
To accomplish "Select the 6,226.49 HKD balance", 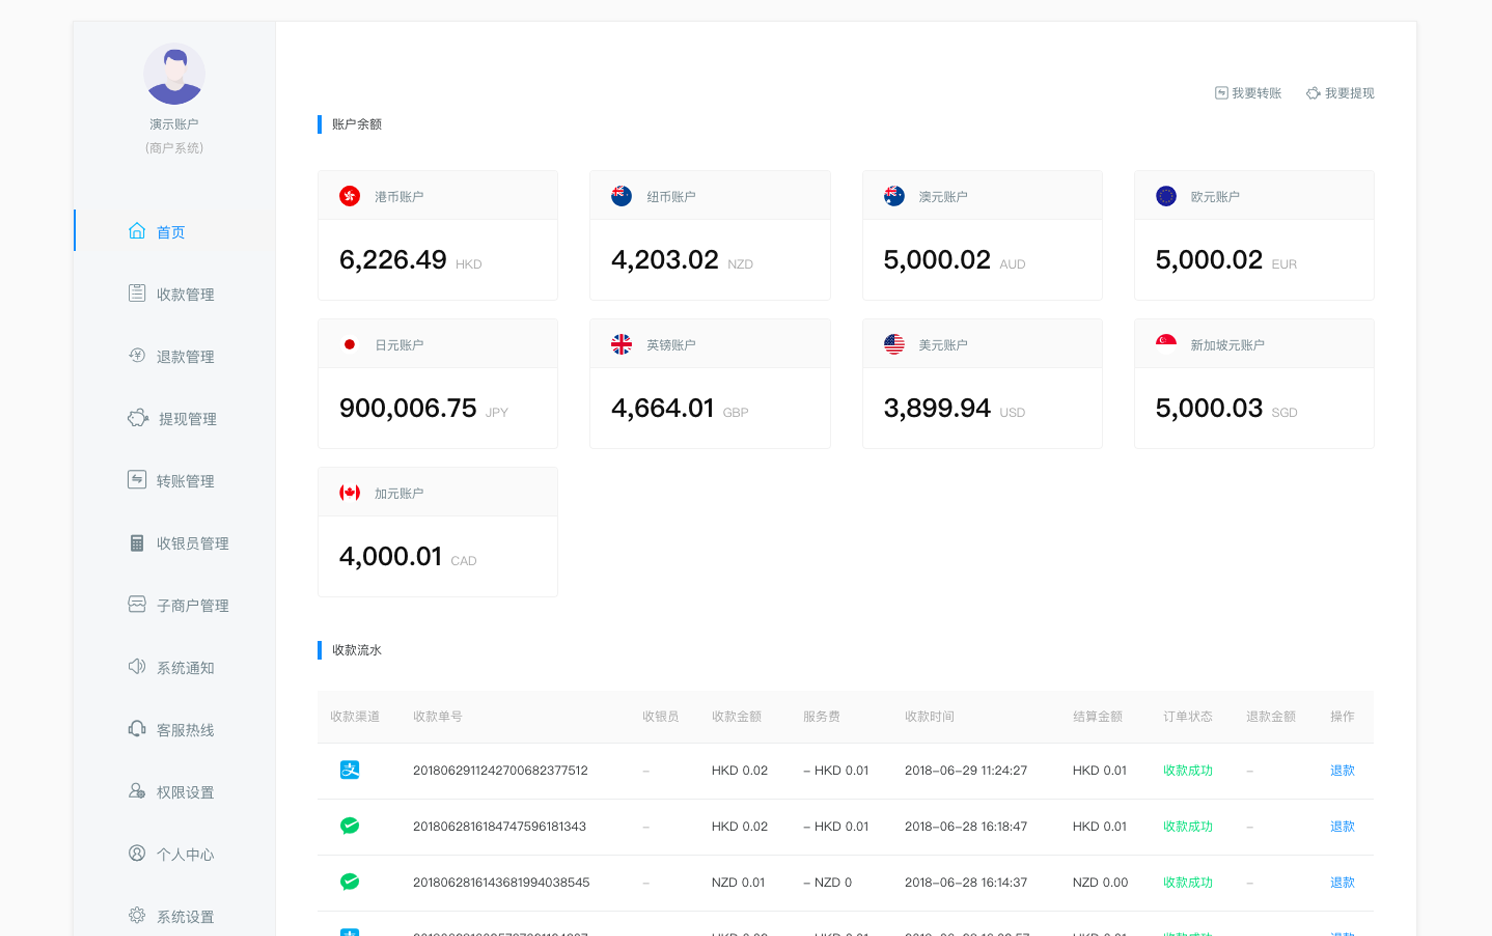I will tap(411, 260).
